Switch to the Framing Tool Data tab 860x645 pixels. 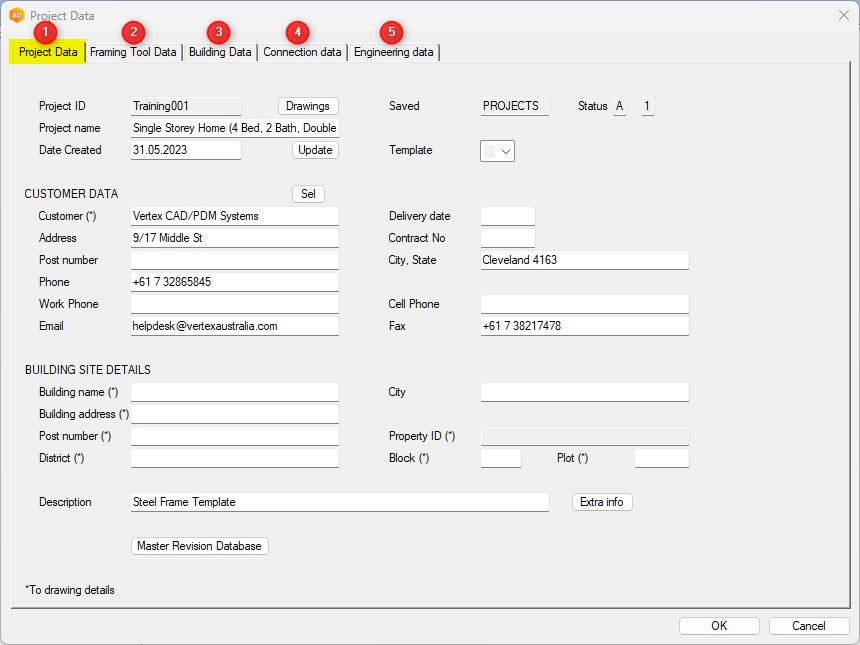coord(133,52)
